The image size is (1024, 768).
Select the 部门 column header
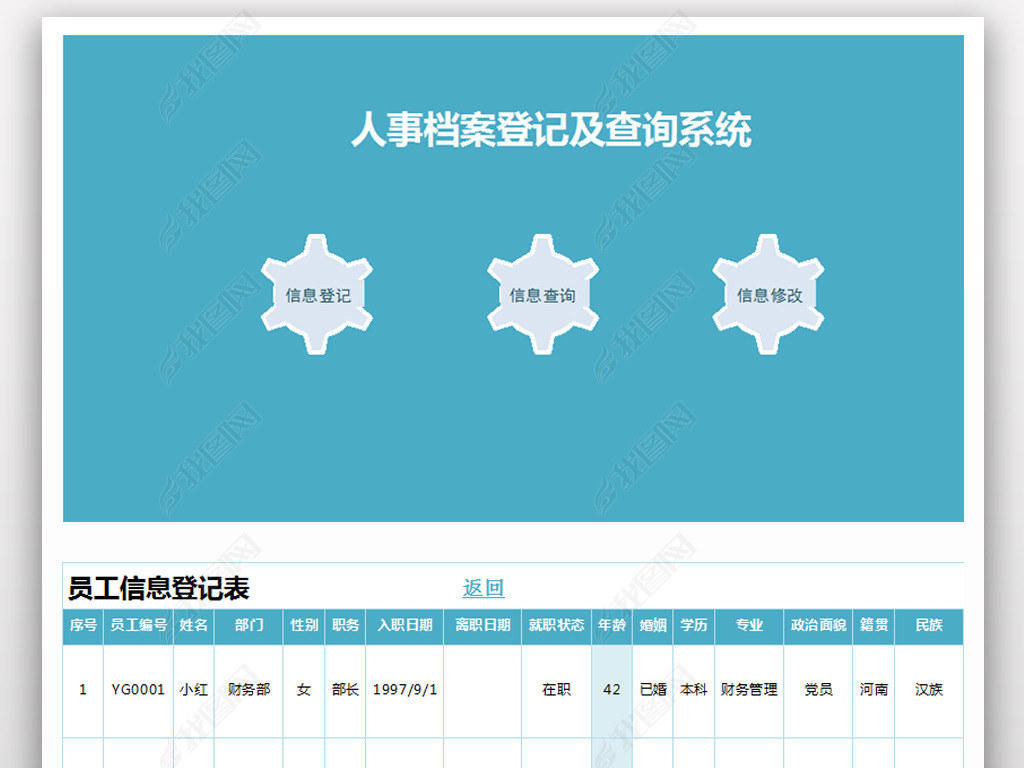tap(249, 625)
